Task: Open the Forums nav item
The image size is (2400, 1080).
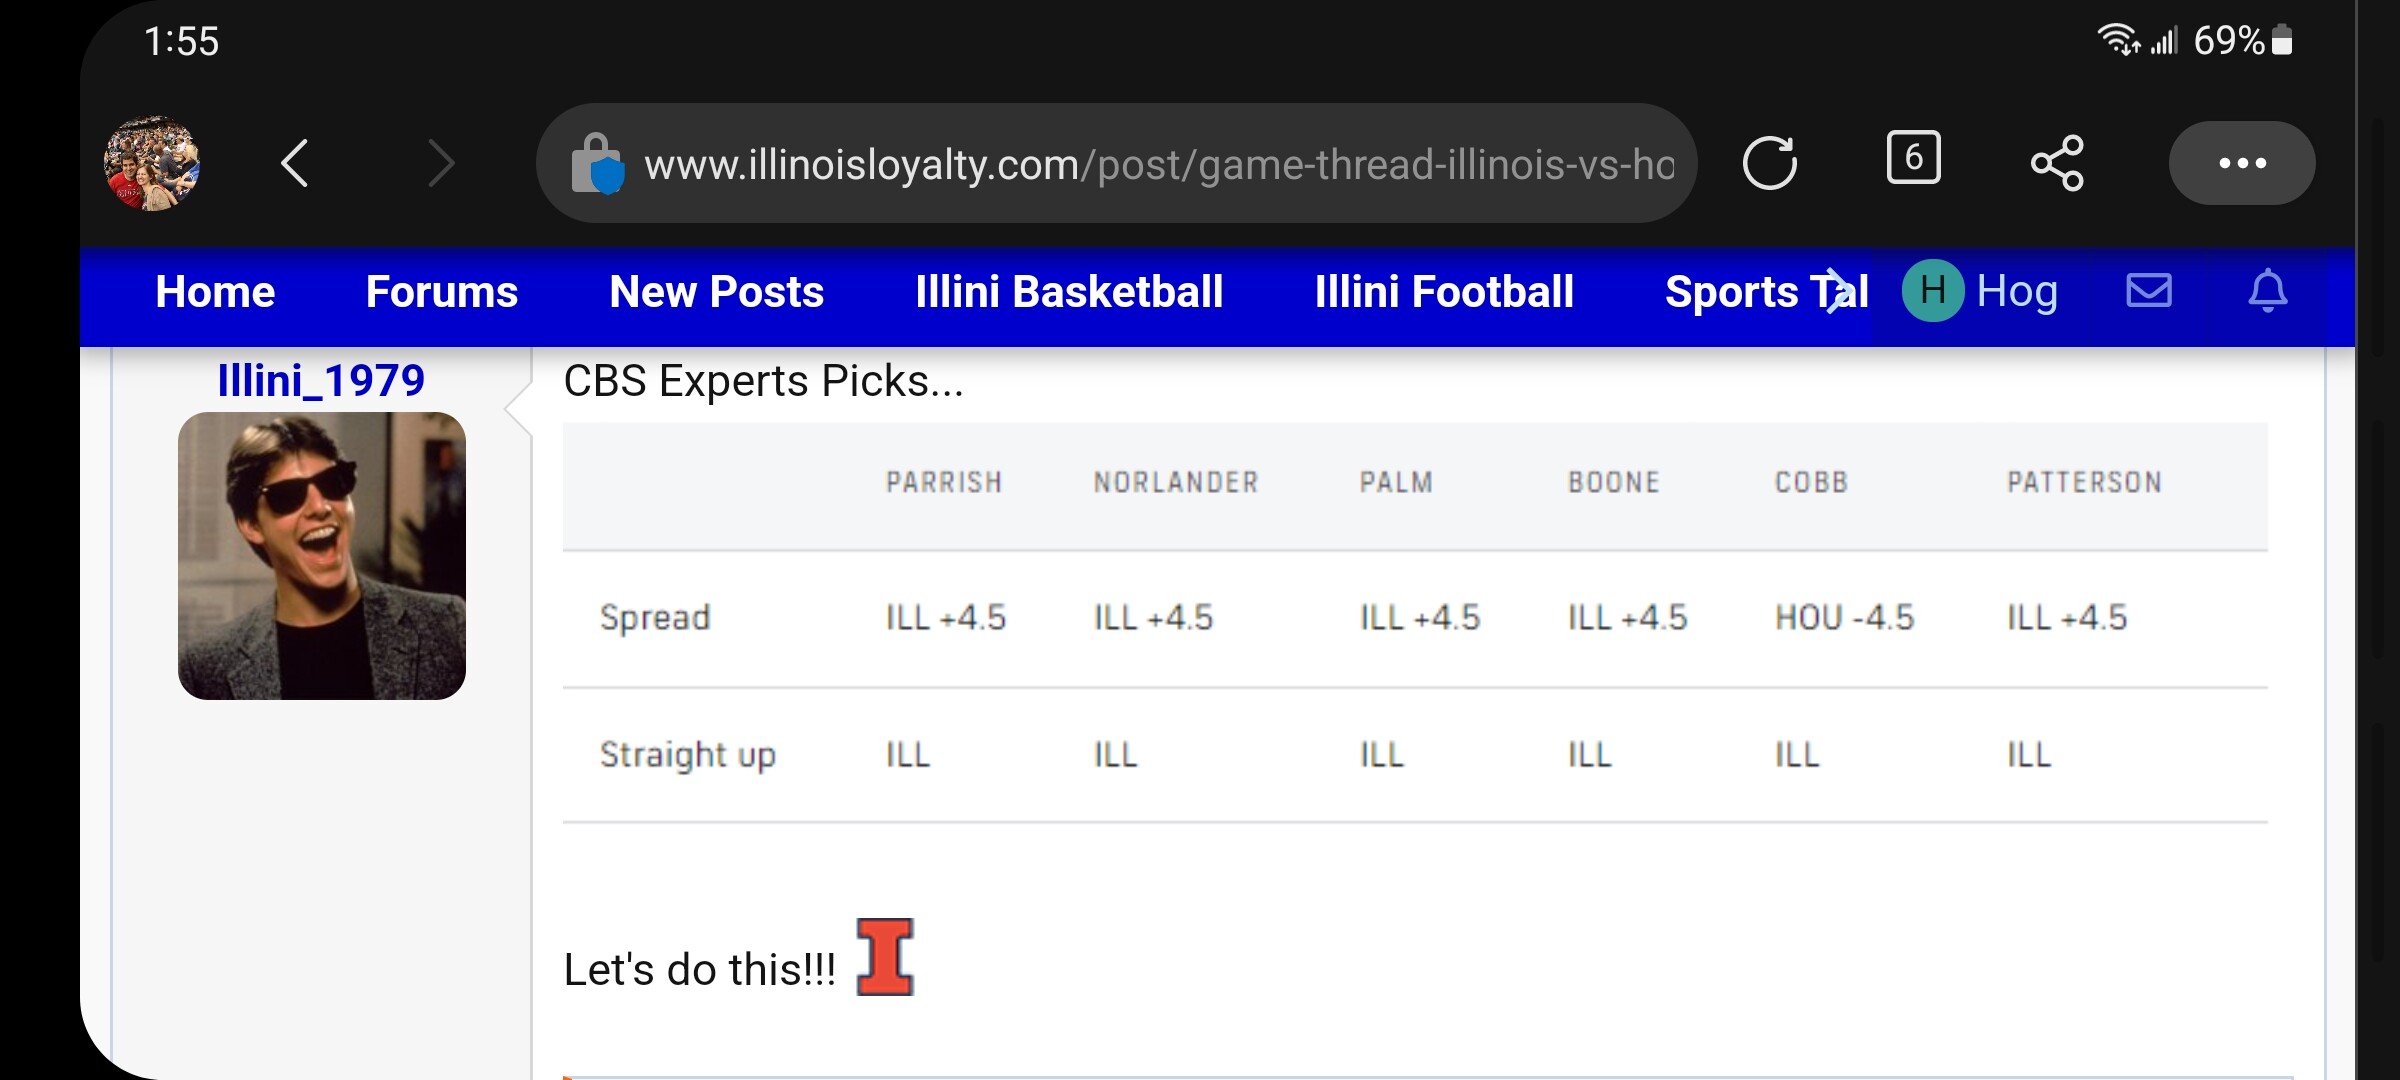Action: pos(442,292)
